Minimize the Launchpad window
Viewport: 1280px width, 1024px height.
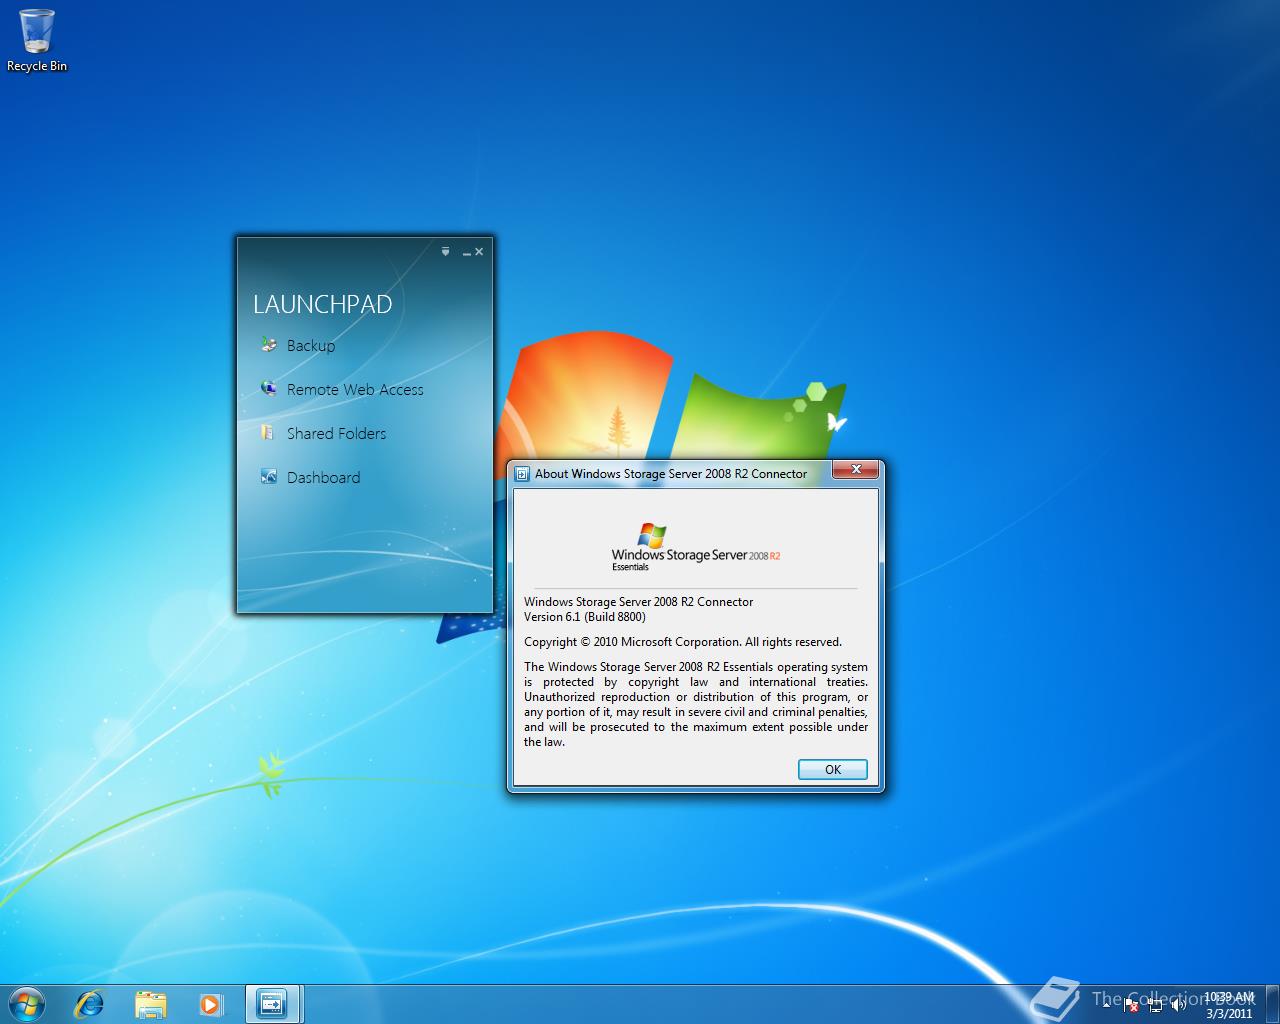coord(466,252)
